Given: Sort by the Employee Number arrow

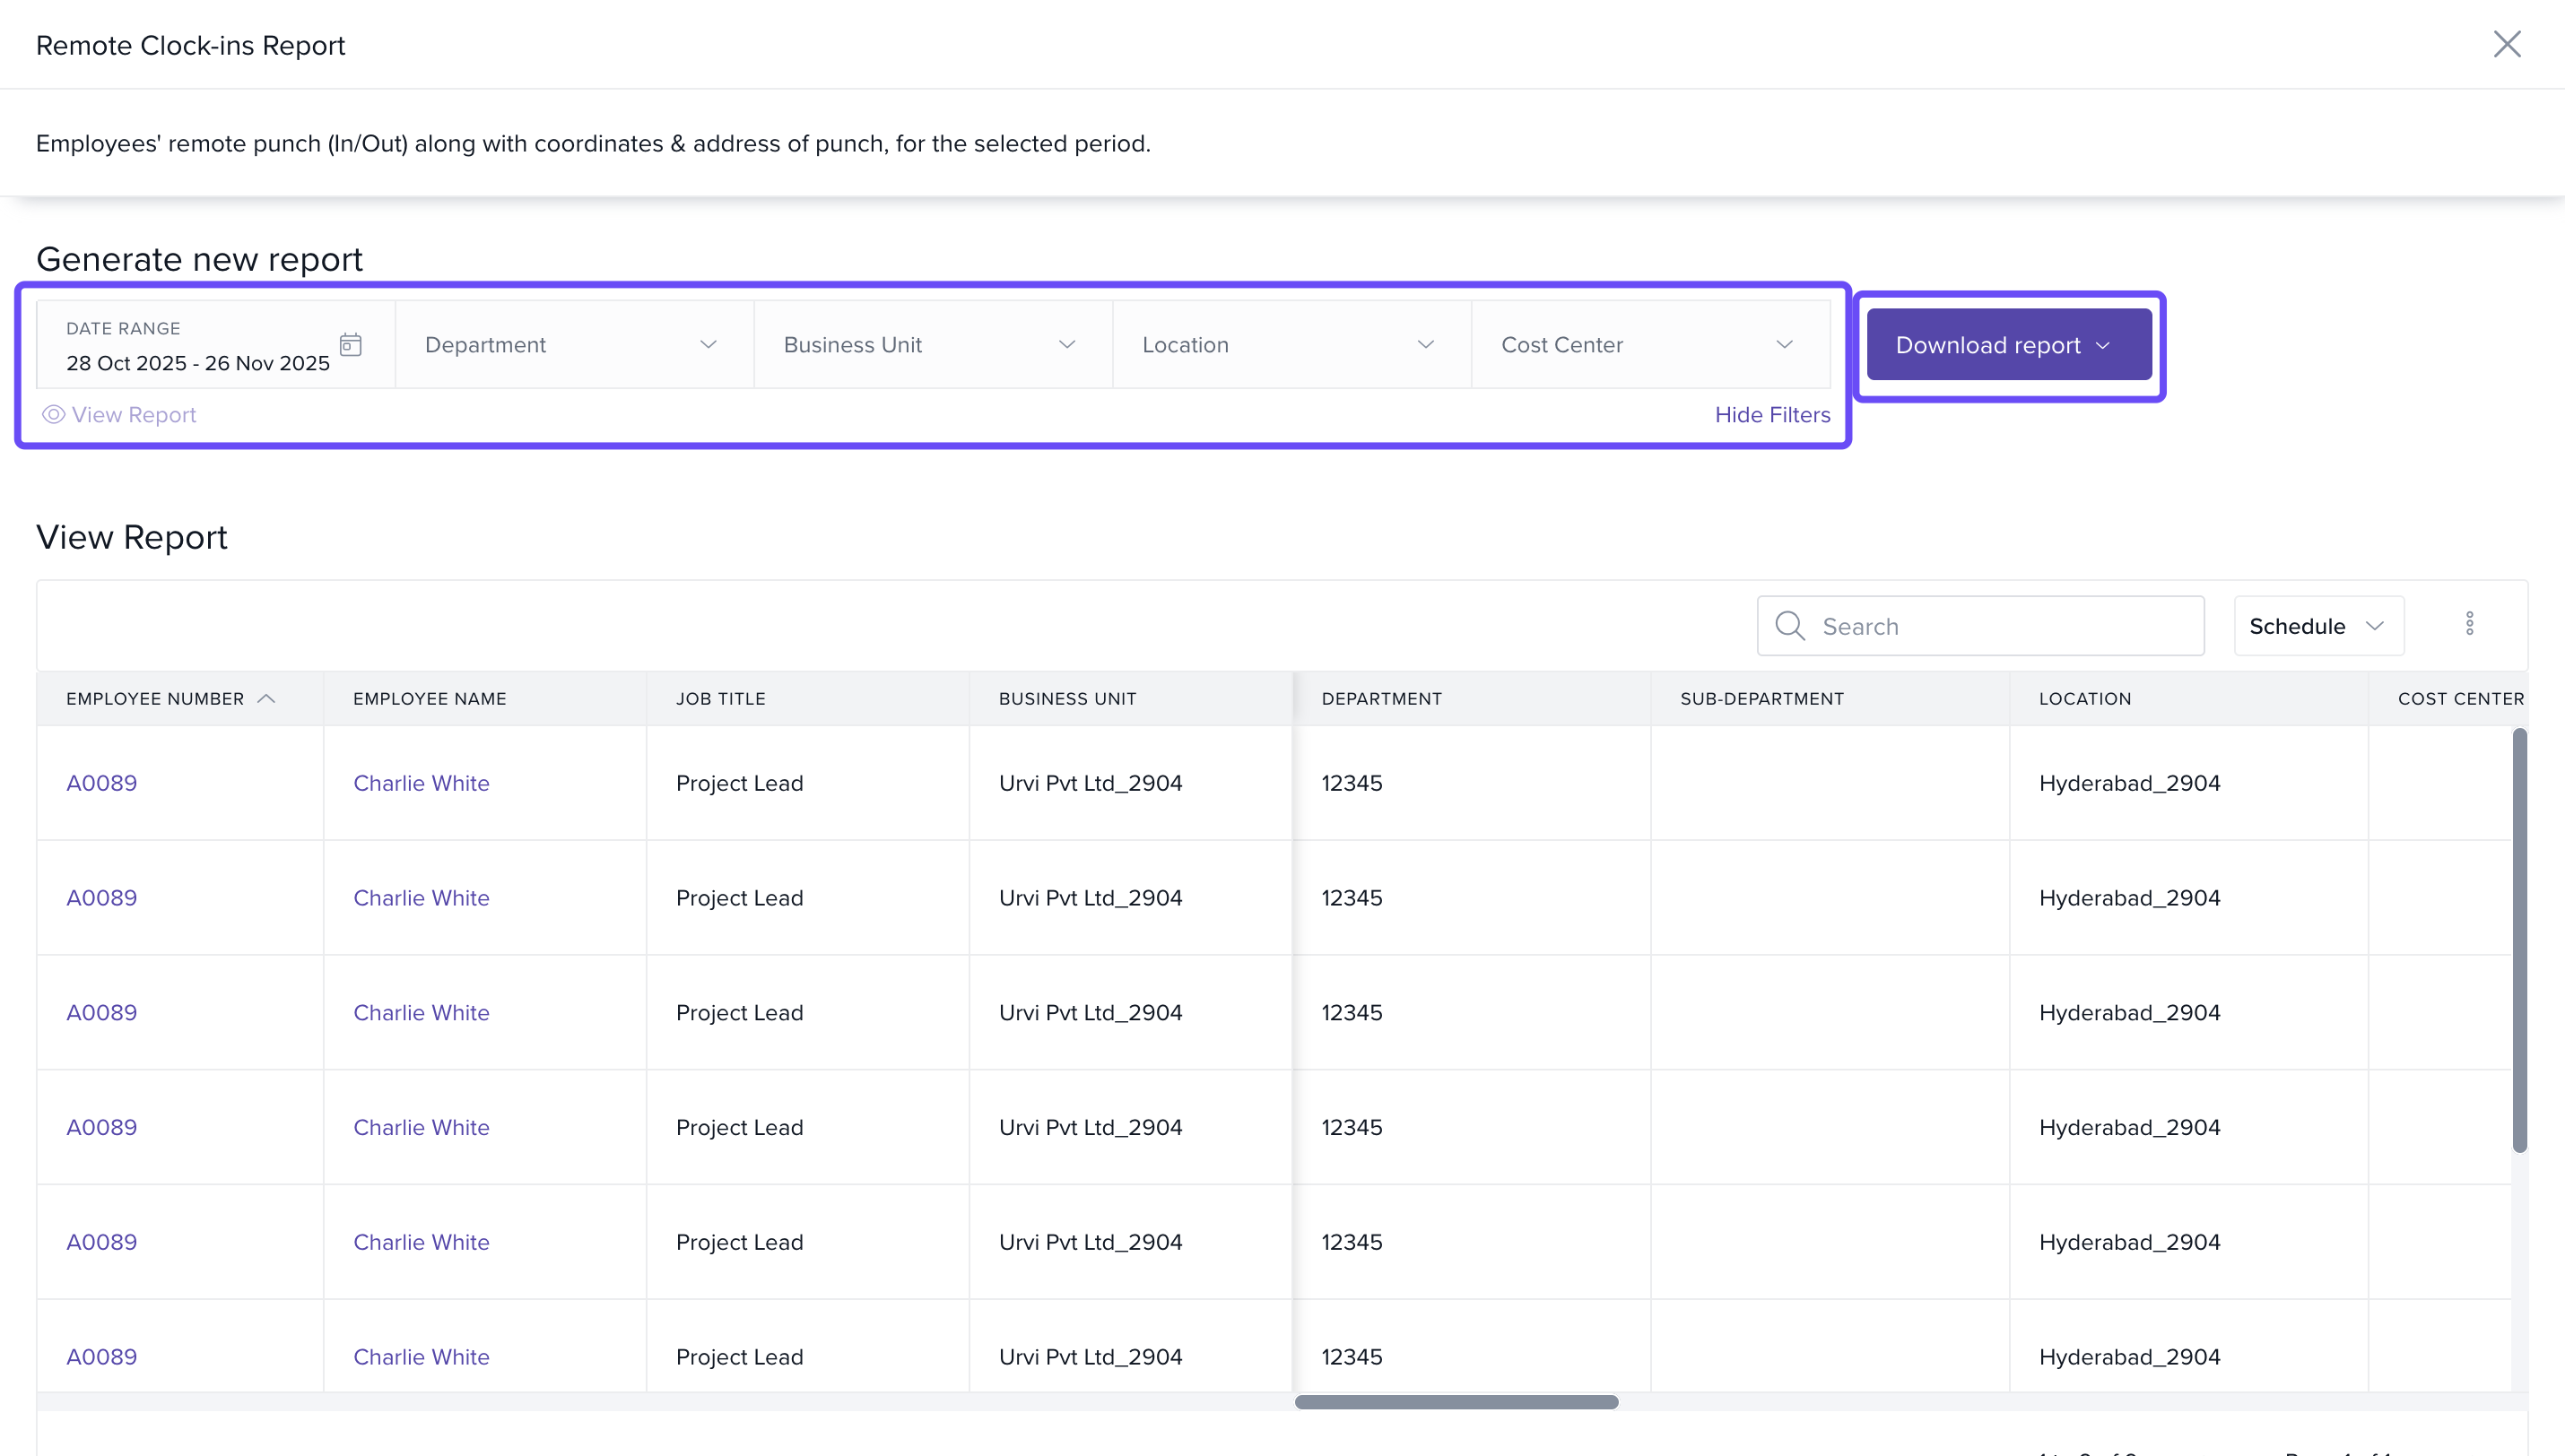Looking at the screenshot, I should point(266,699).
